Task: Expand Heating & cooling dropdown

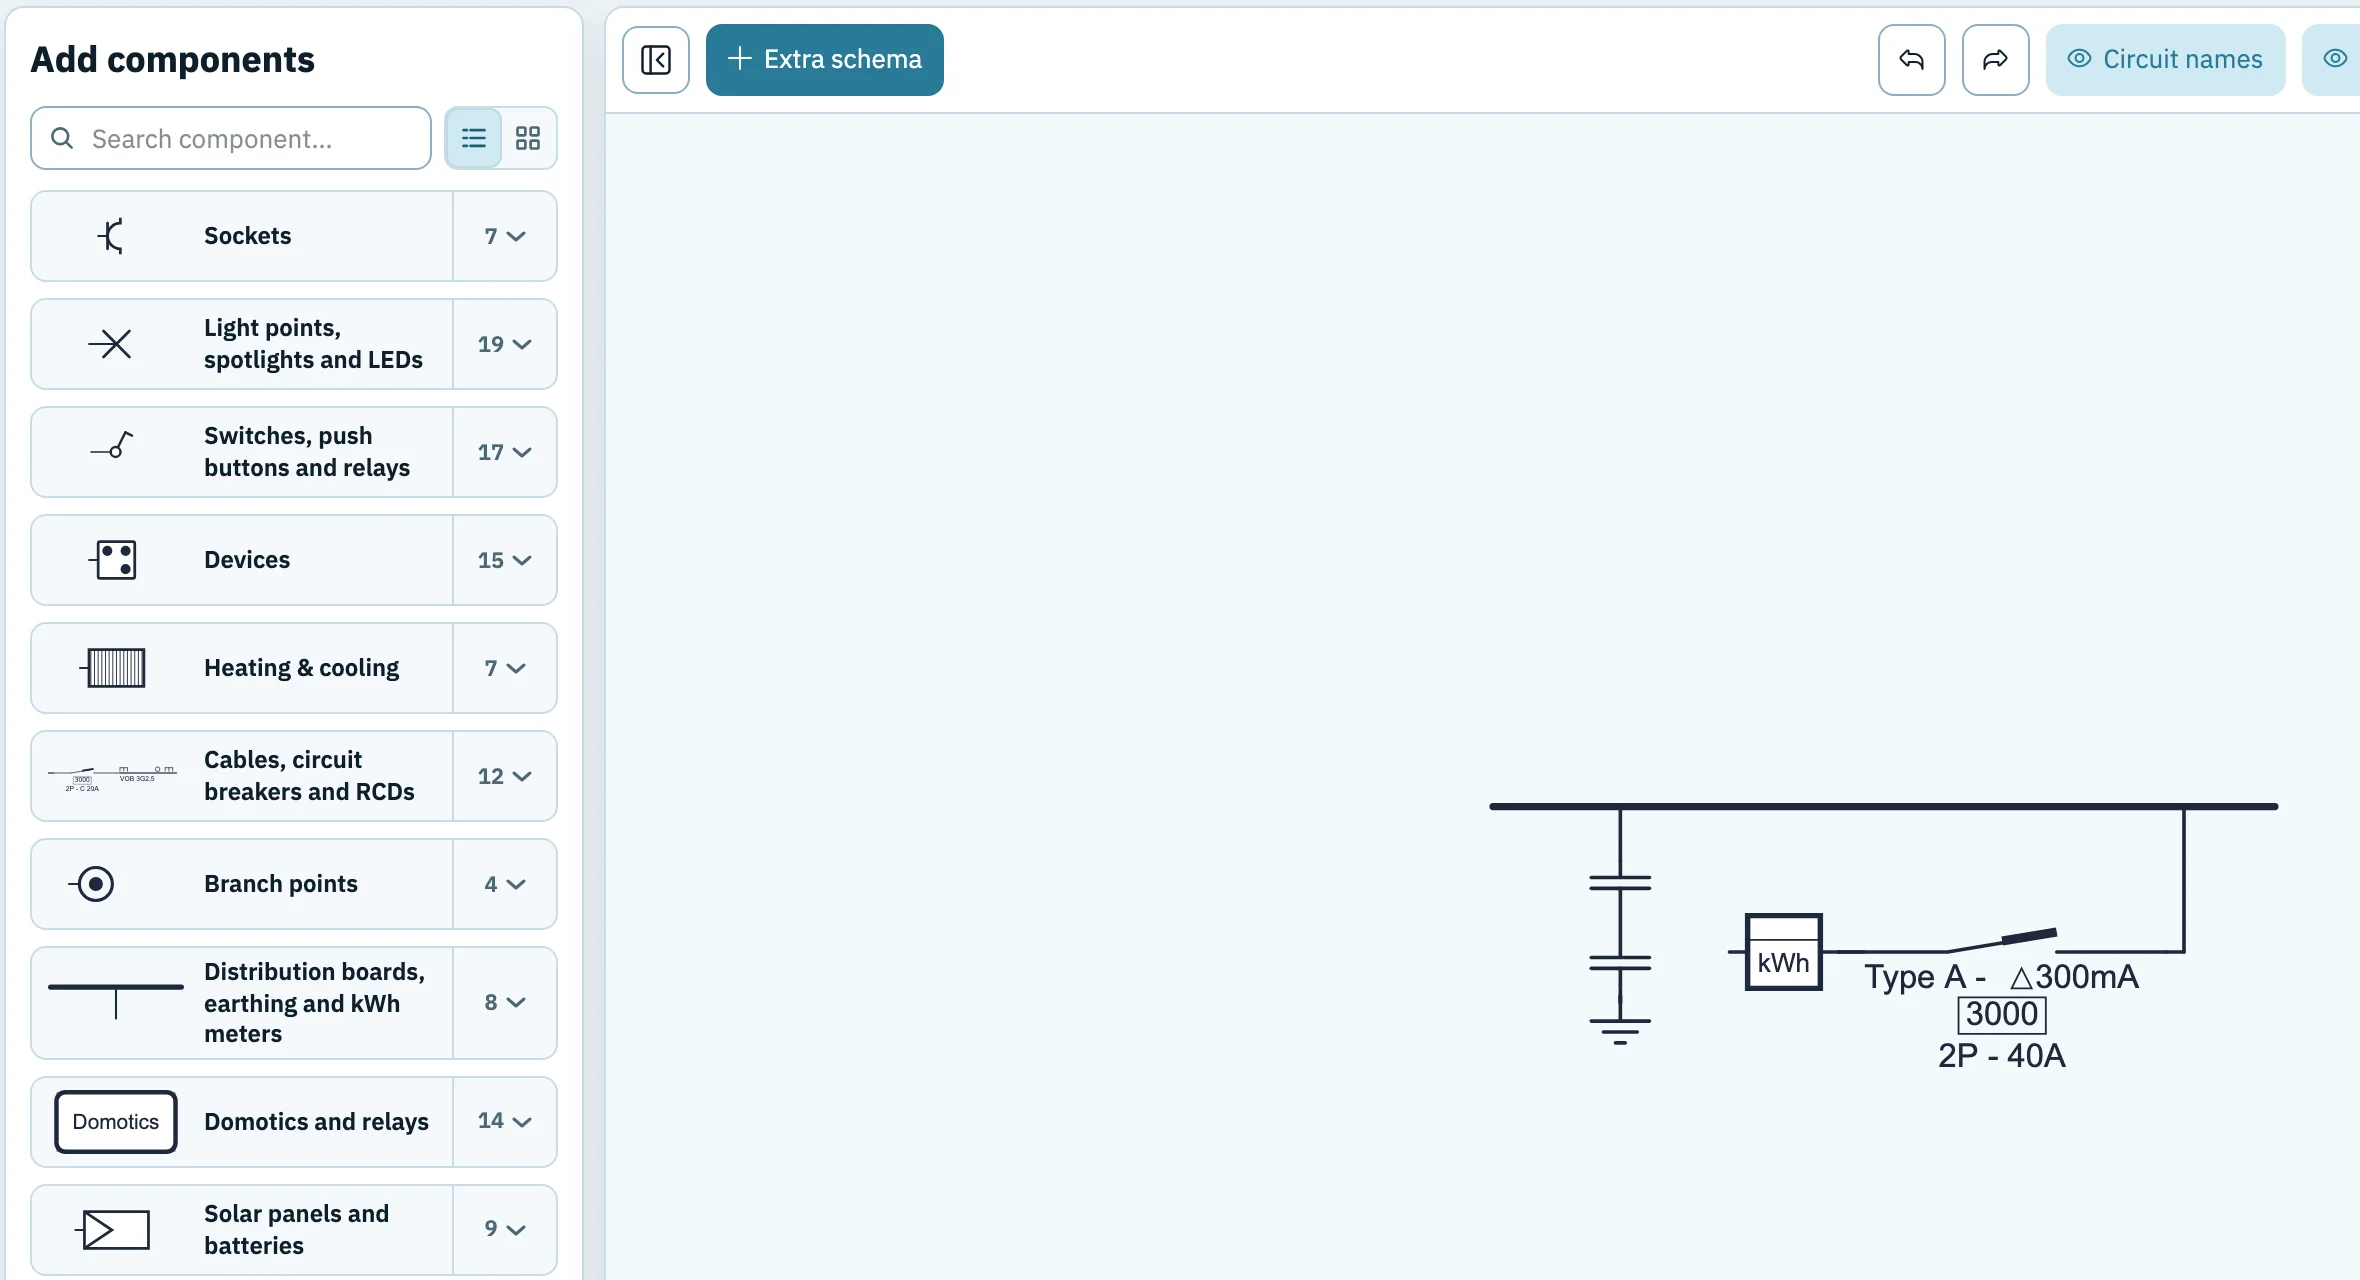Action: 505,668
